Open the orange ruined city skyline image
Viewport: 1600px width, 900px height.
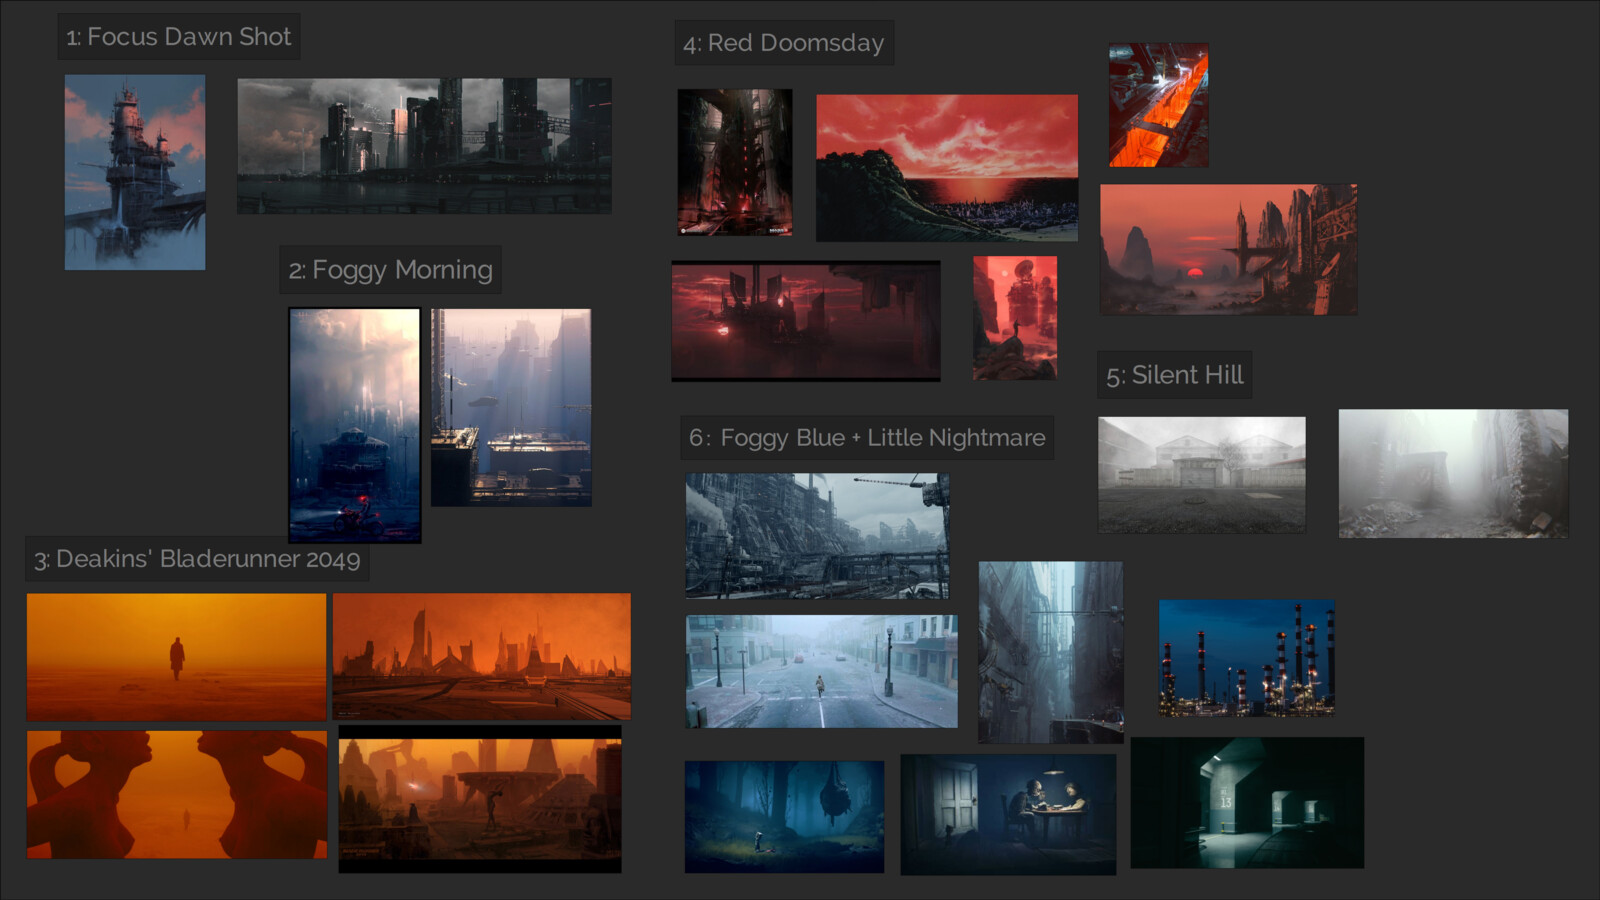(x=481, y=656)
